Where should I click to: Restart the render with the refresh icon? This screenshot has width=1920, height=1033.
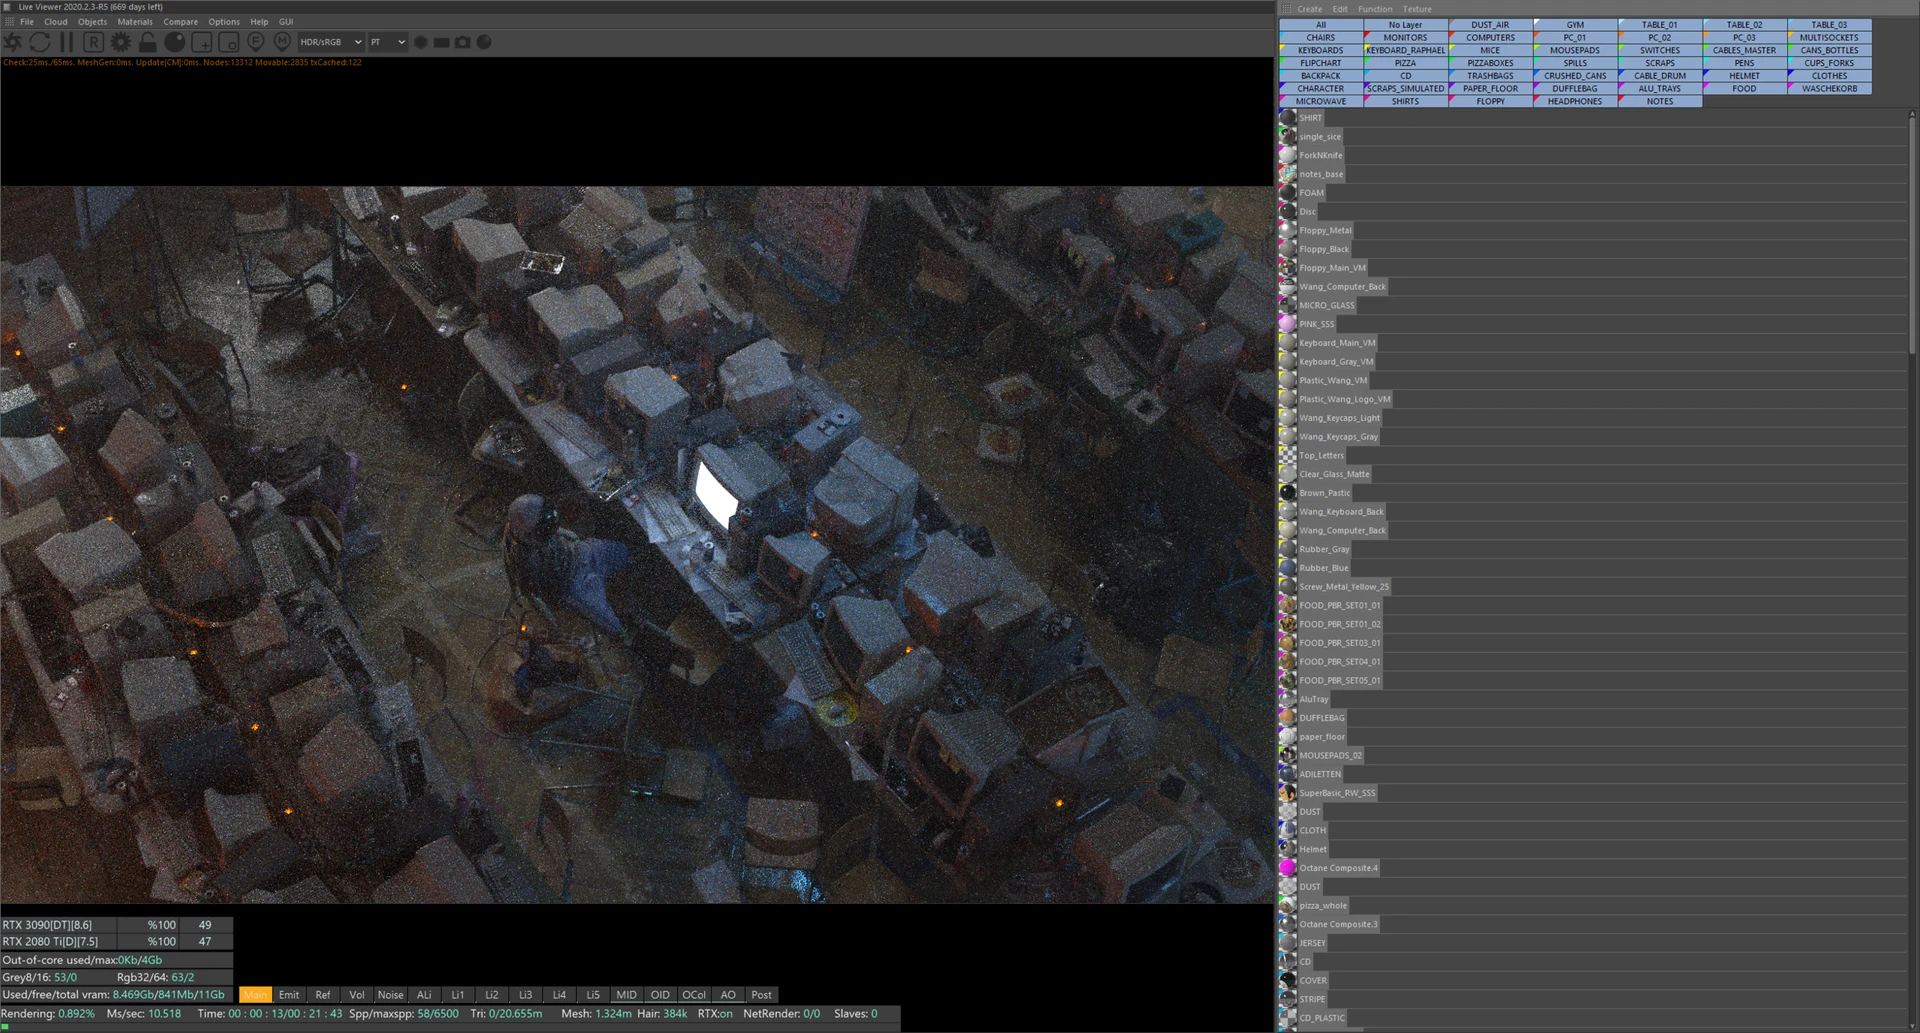pos(40,42)
